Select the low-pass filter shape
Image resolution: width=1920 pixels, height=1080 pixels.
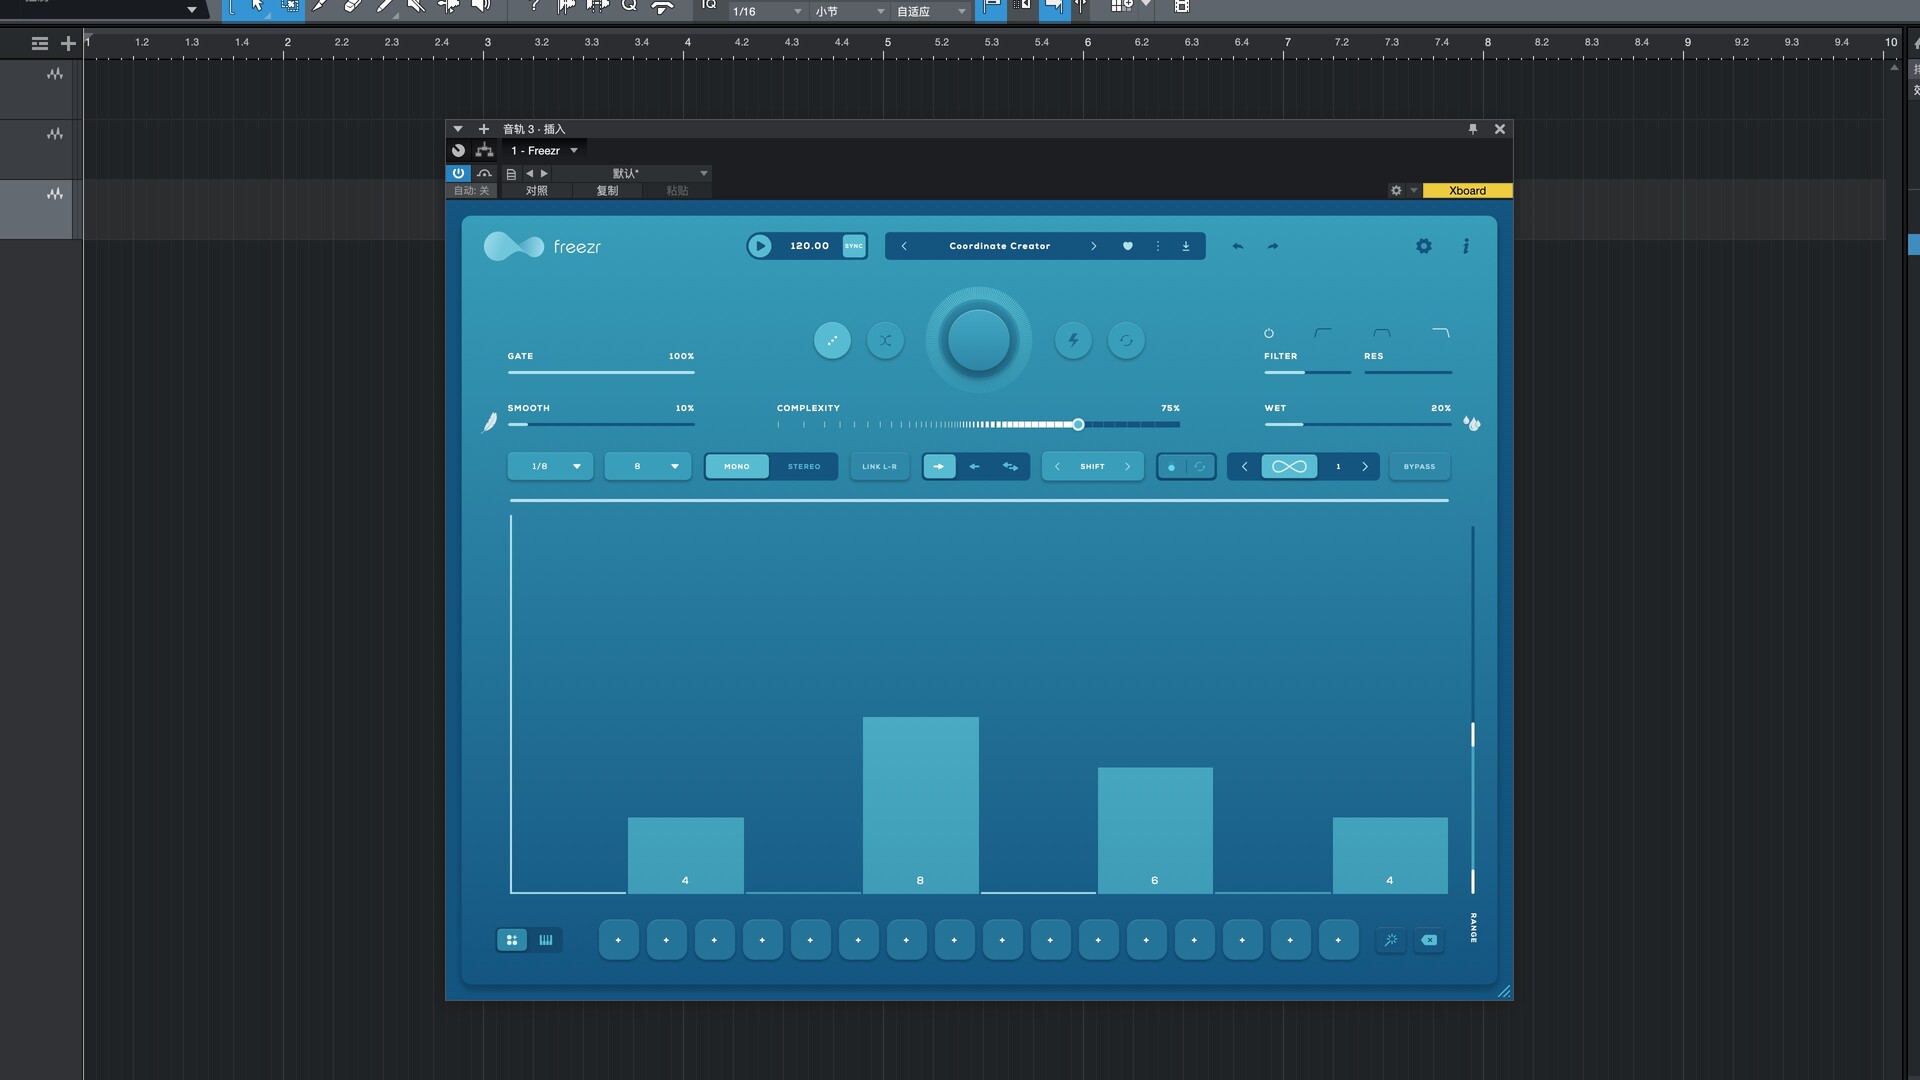pos(1440,333)
